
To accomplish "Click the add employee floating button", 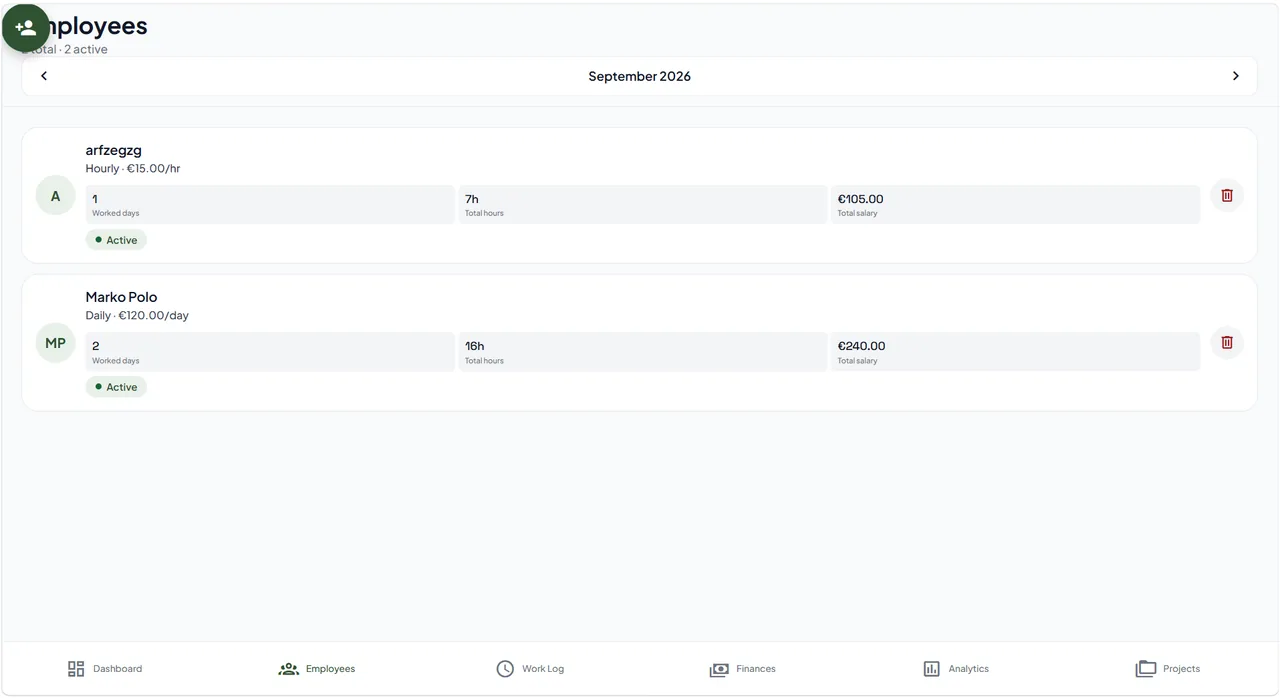I will pyautogui.click(x=26, y=28).
